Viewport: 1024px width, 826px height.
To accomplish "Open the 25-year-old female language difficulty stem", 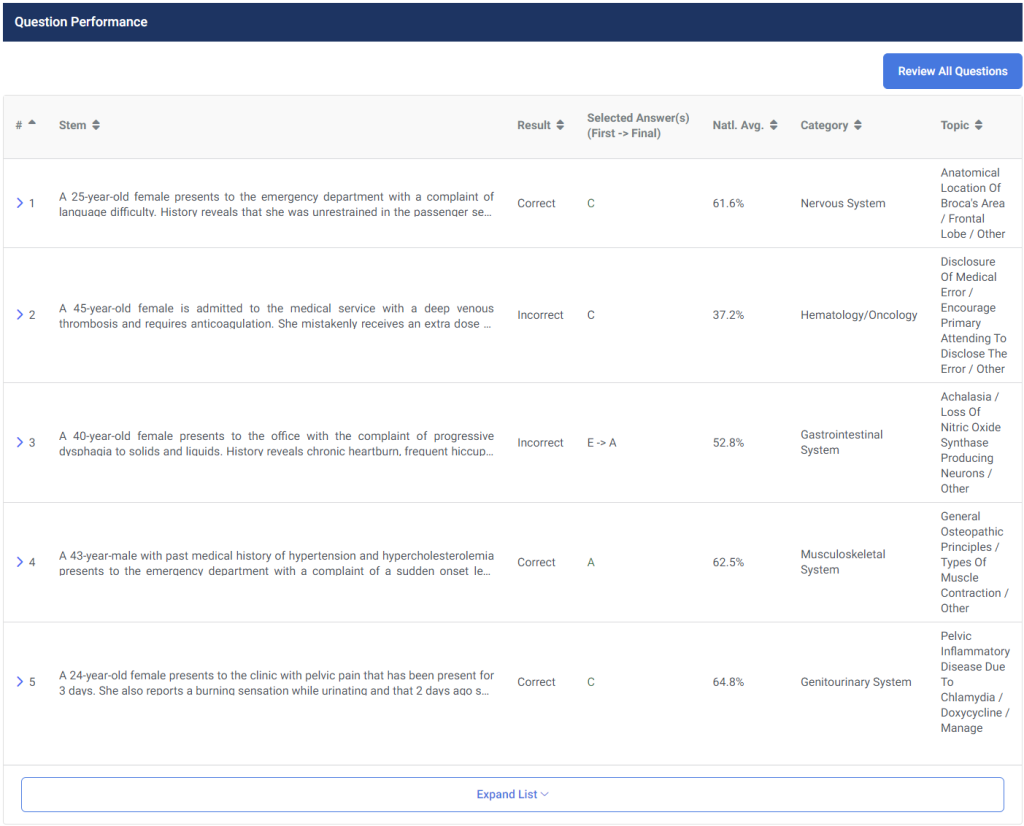I will [276, 204].
